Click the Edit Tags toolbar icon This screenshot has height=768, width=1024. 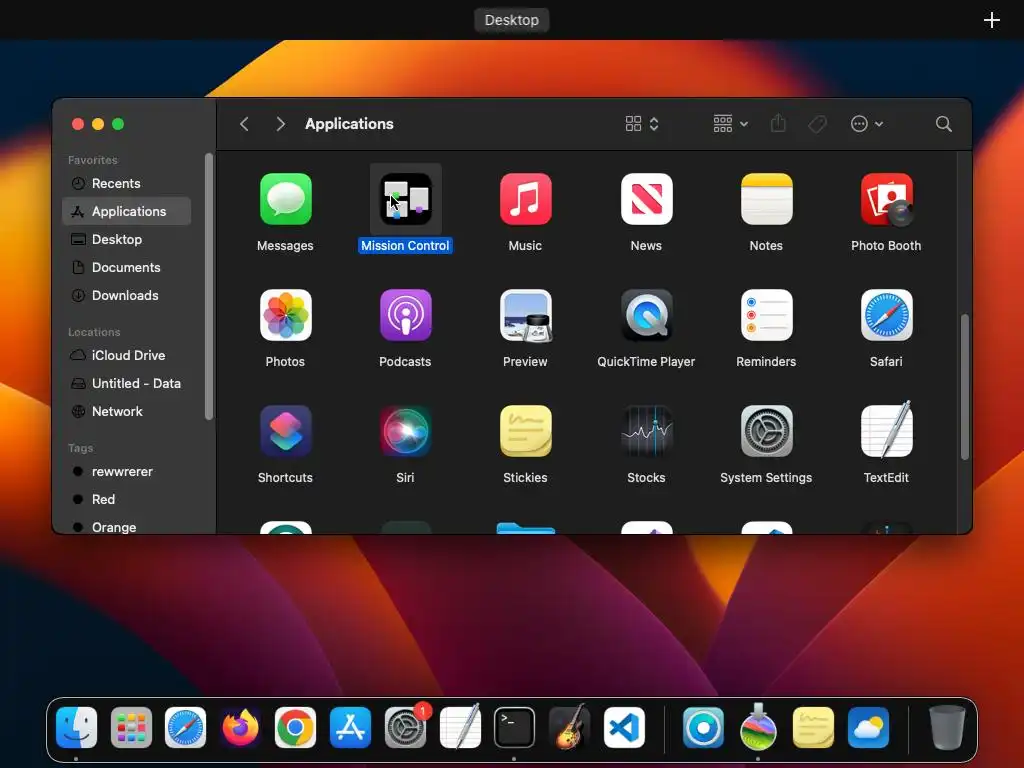[817, 123]
